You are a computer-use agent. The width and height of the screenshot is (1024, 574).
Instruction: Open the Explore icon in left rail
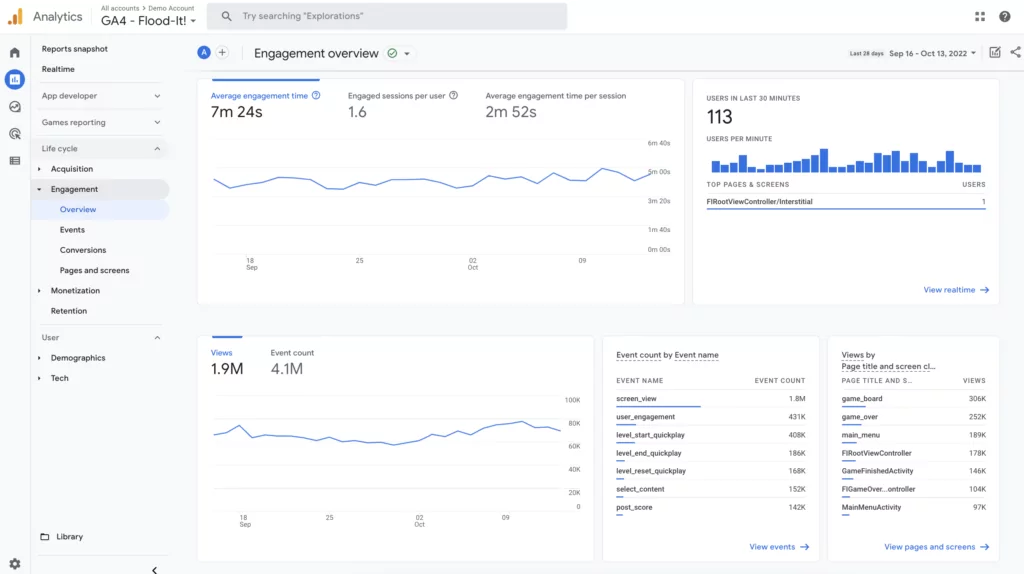coord(14,106)
